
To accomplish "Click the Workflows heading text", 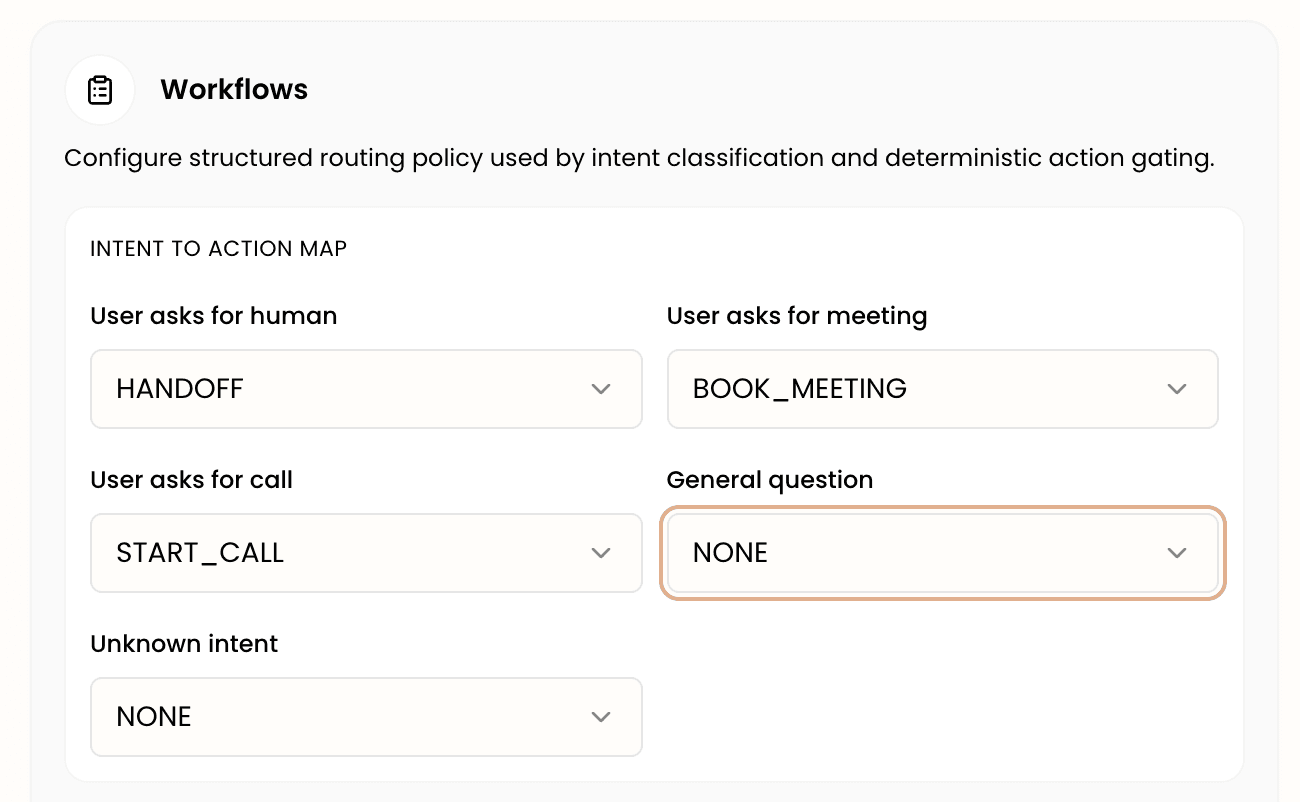I will tap(234, 90).
